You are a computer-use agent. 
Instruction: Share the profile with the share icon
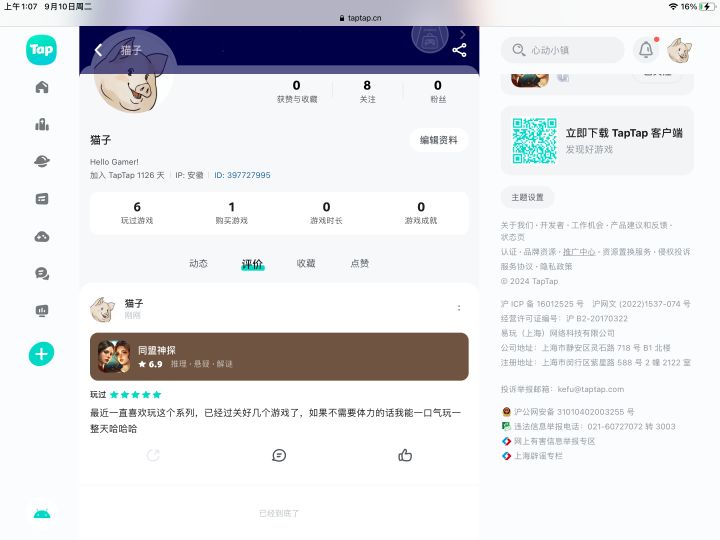point(459,50)
